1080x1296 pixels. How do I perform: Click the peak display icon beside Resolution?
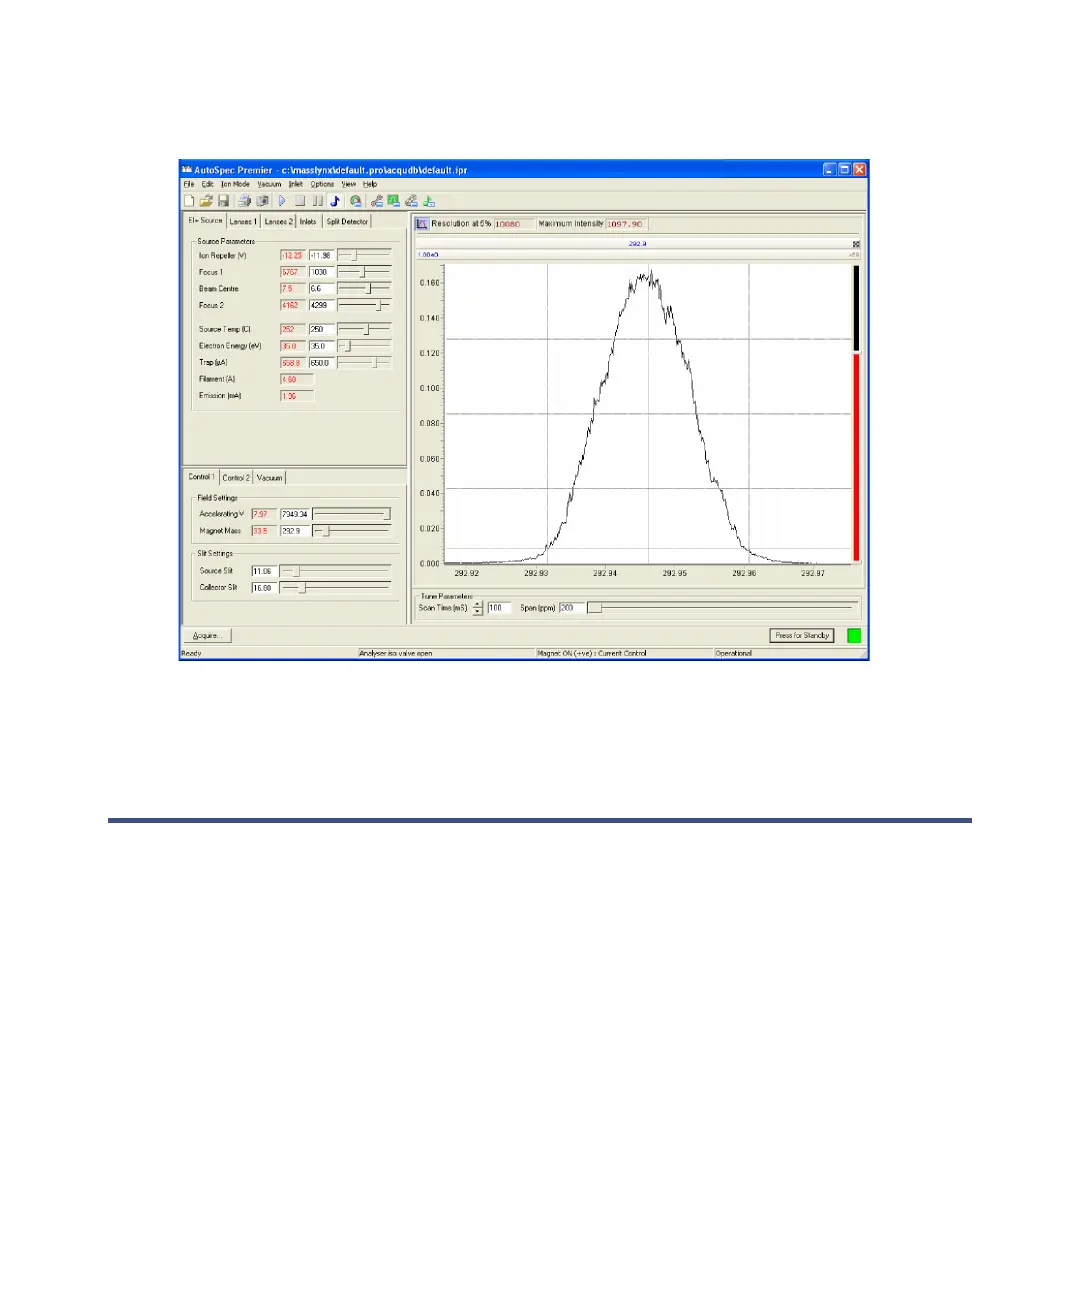tap(422, 224)
